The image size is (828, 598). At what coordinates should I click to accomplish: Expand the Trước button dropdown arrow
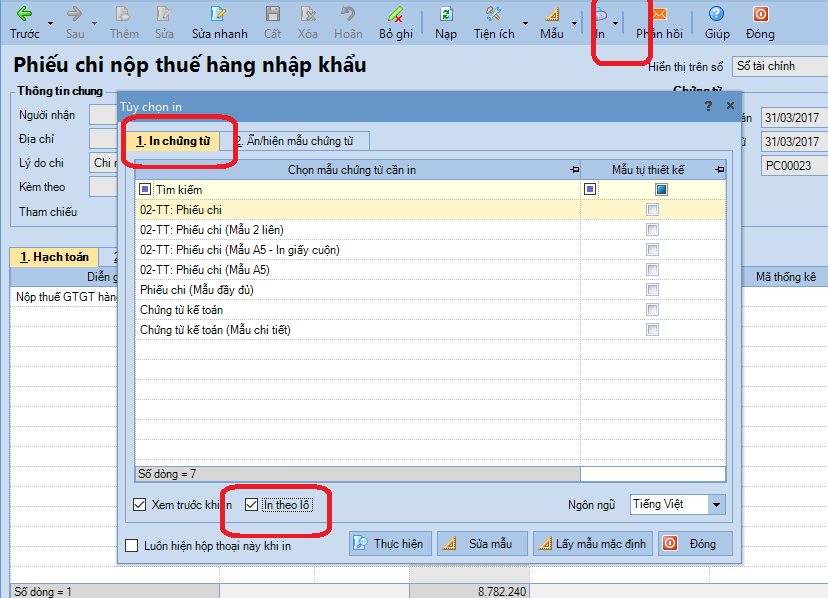pyautogui.click(x=51, y=23)
